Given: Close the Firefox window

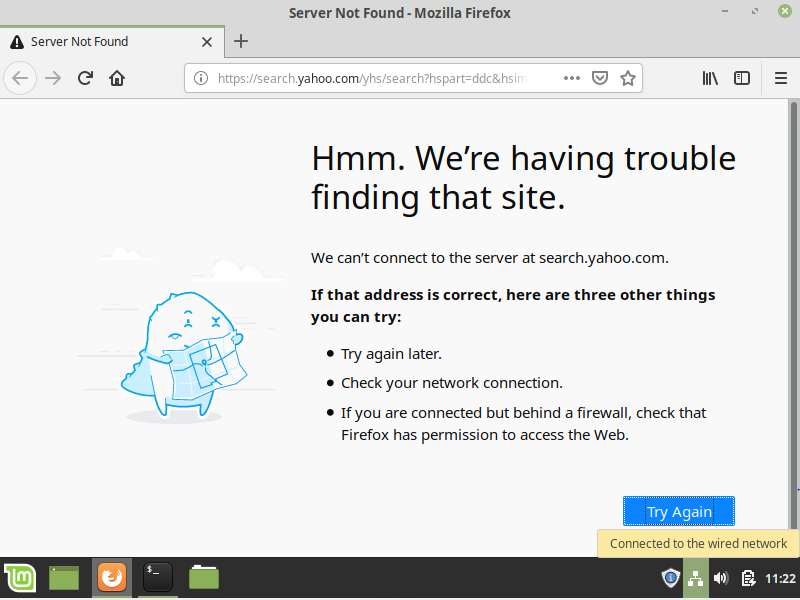Looking at the screenshot, I should tap(785, 11).
